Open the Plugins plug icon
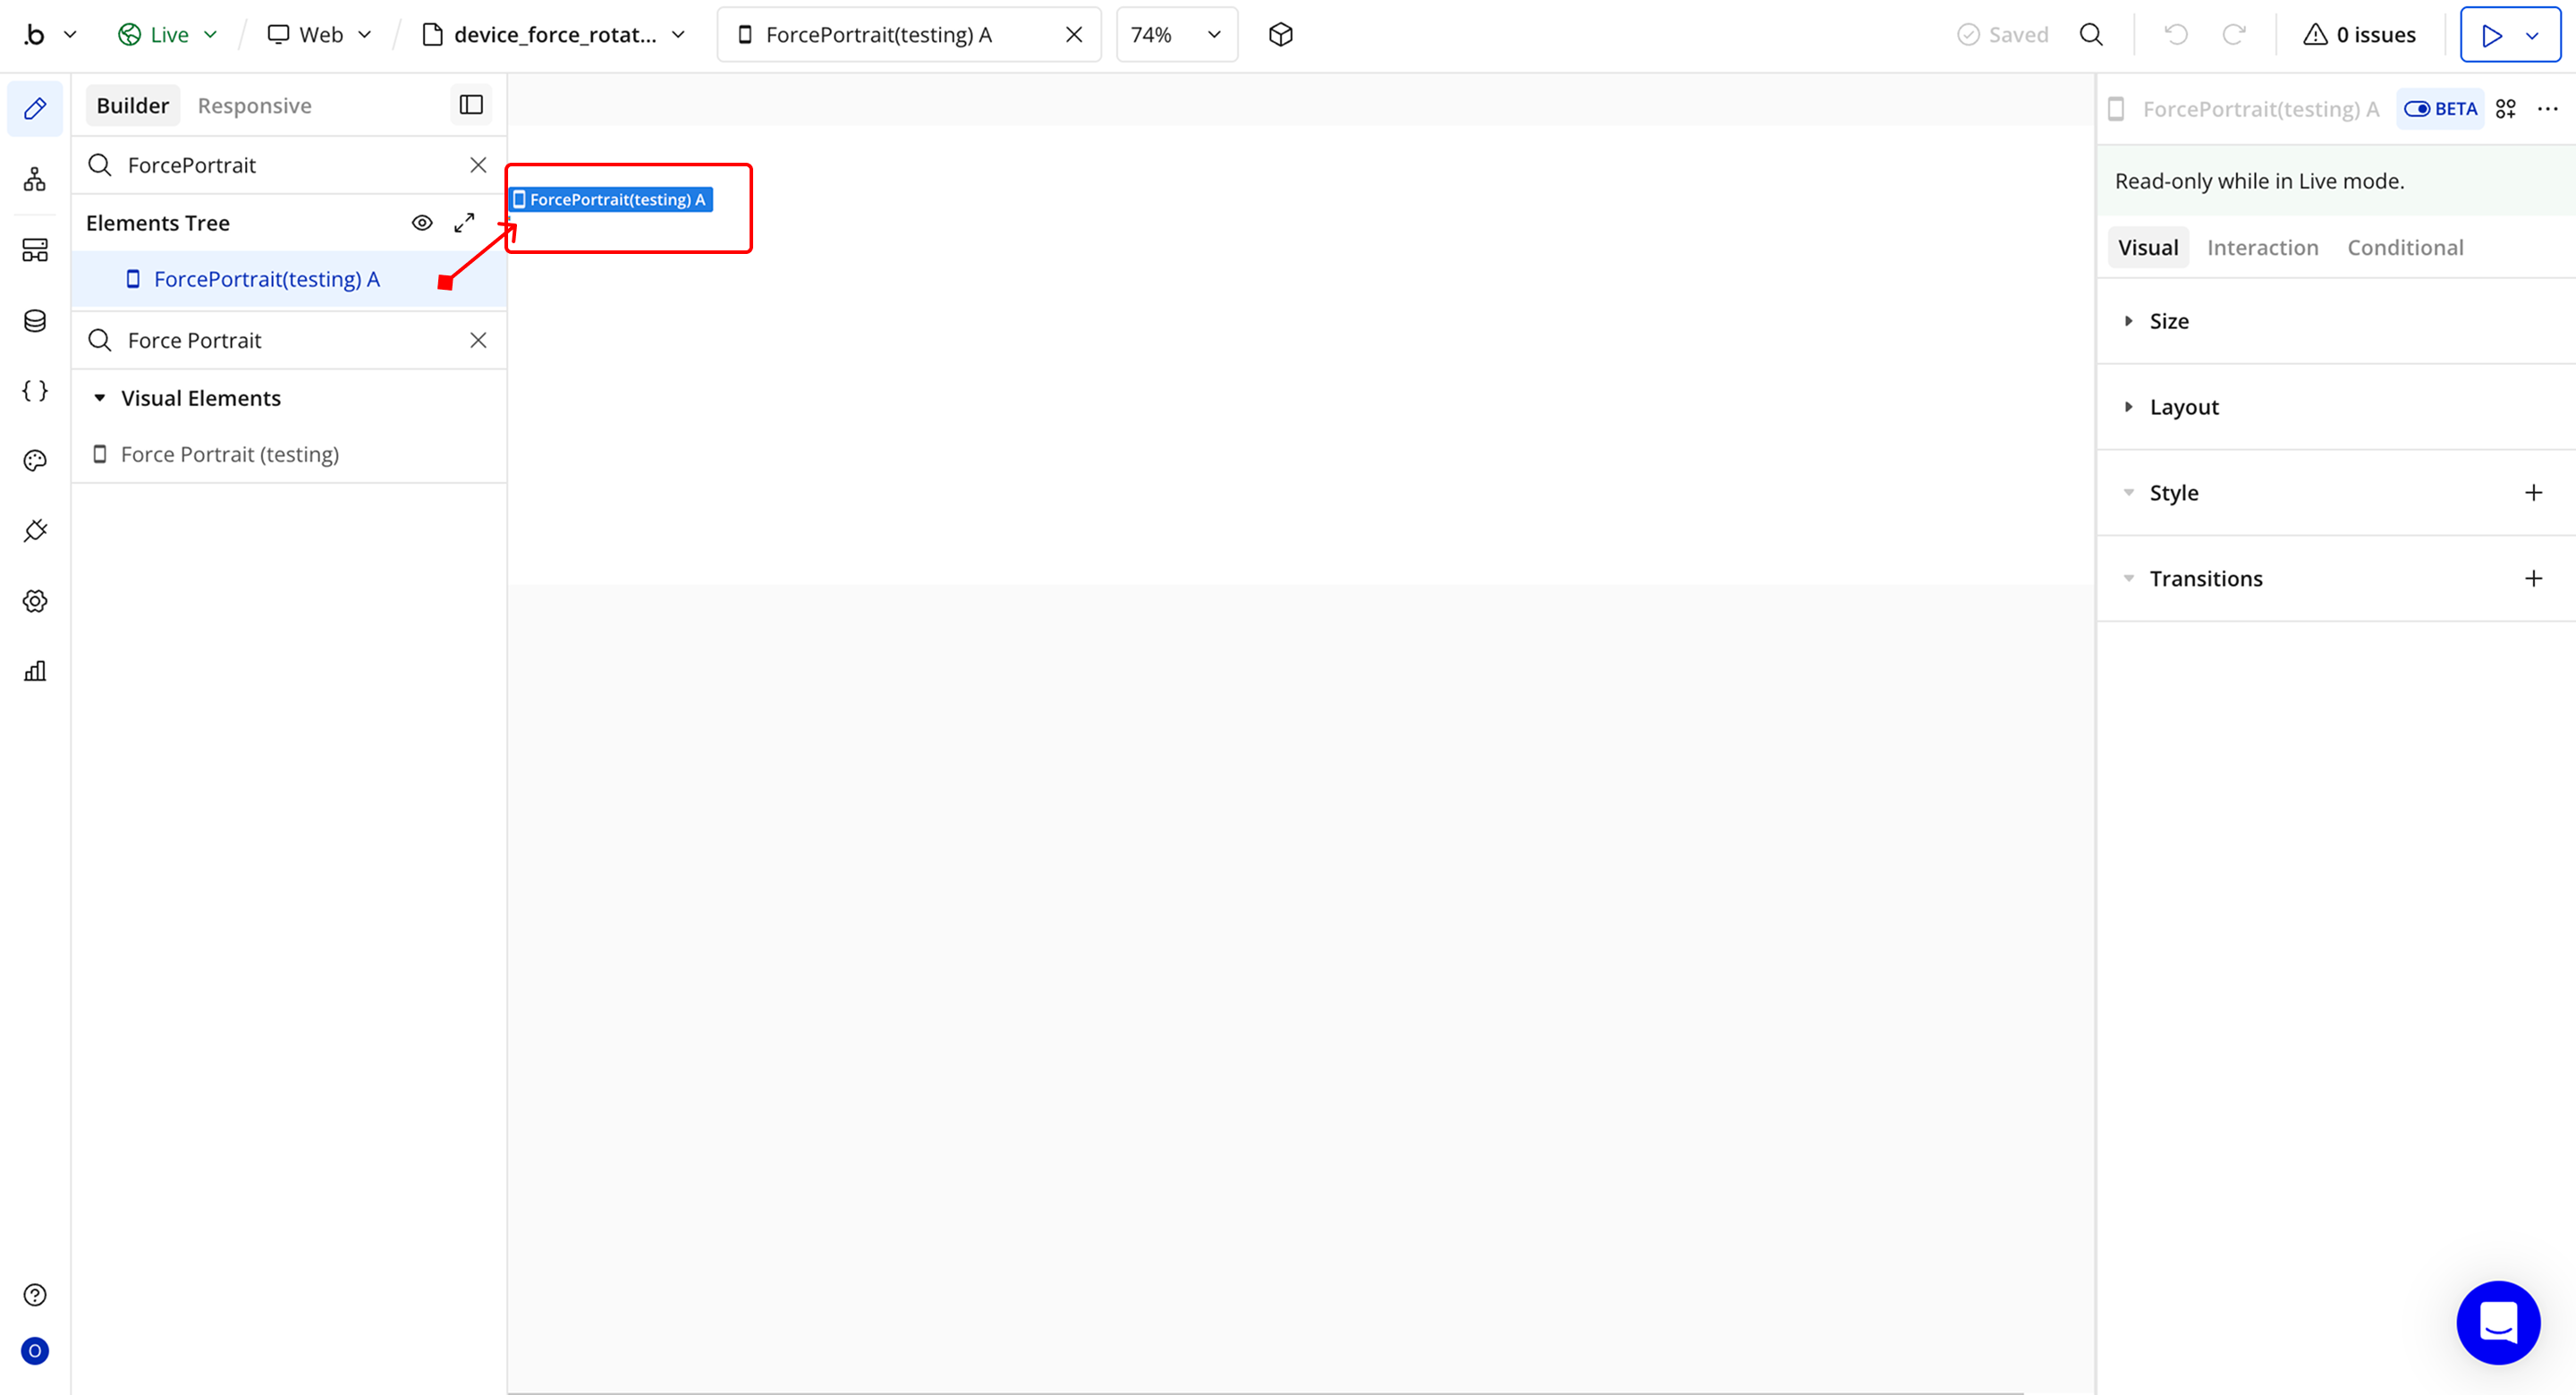This screenshot has width=2576, height=1395. [x=35, y=531]
